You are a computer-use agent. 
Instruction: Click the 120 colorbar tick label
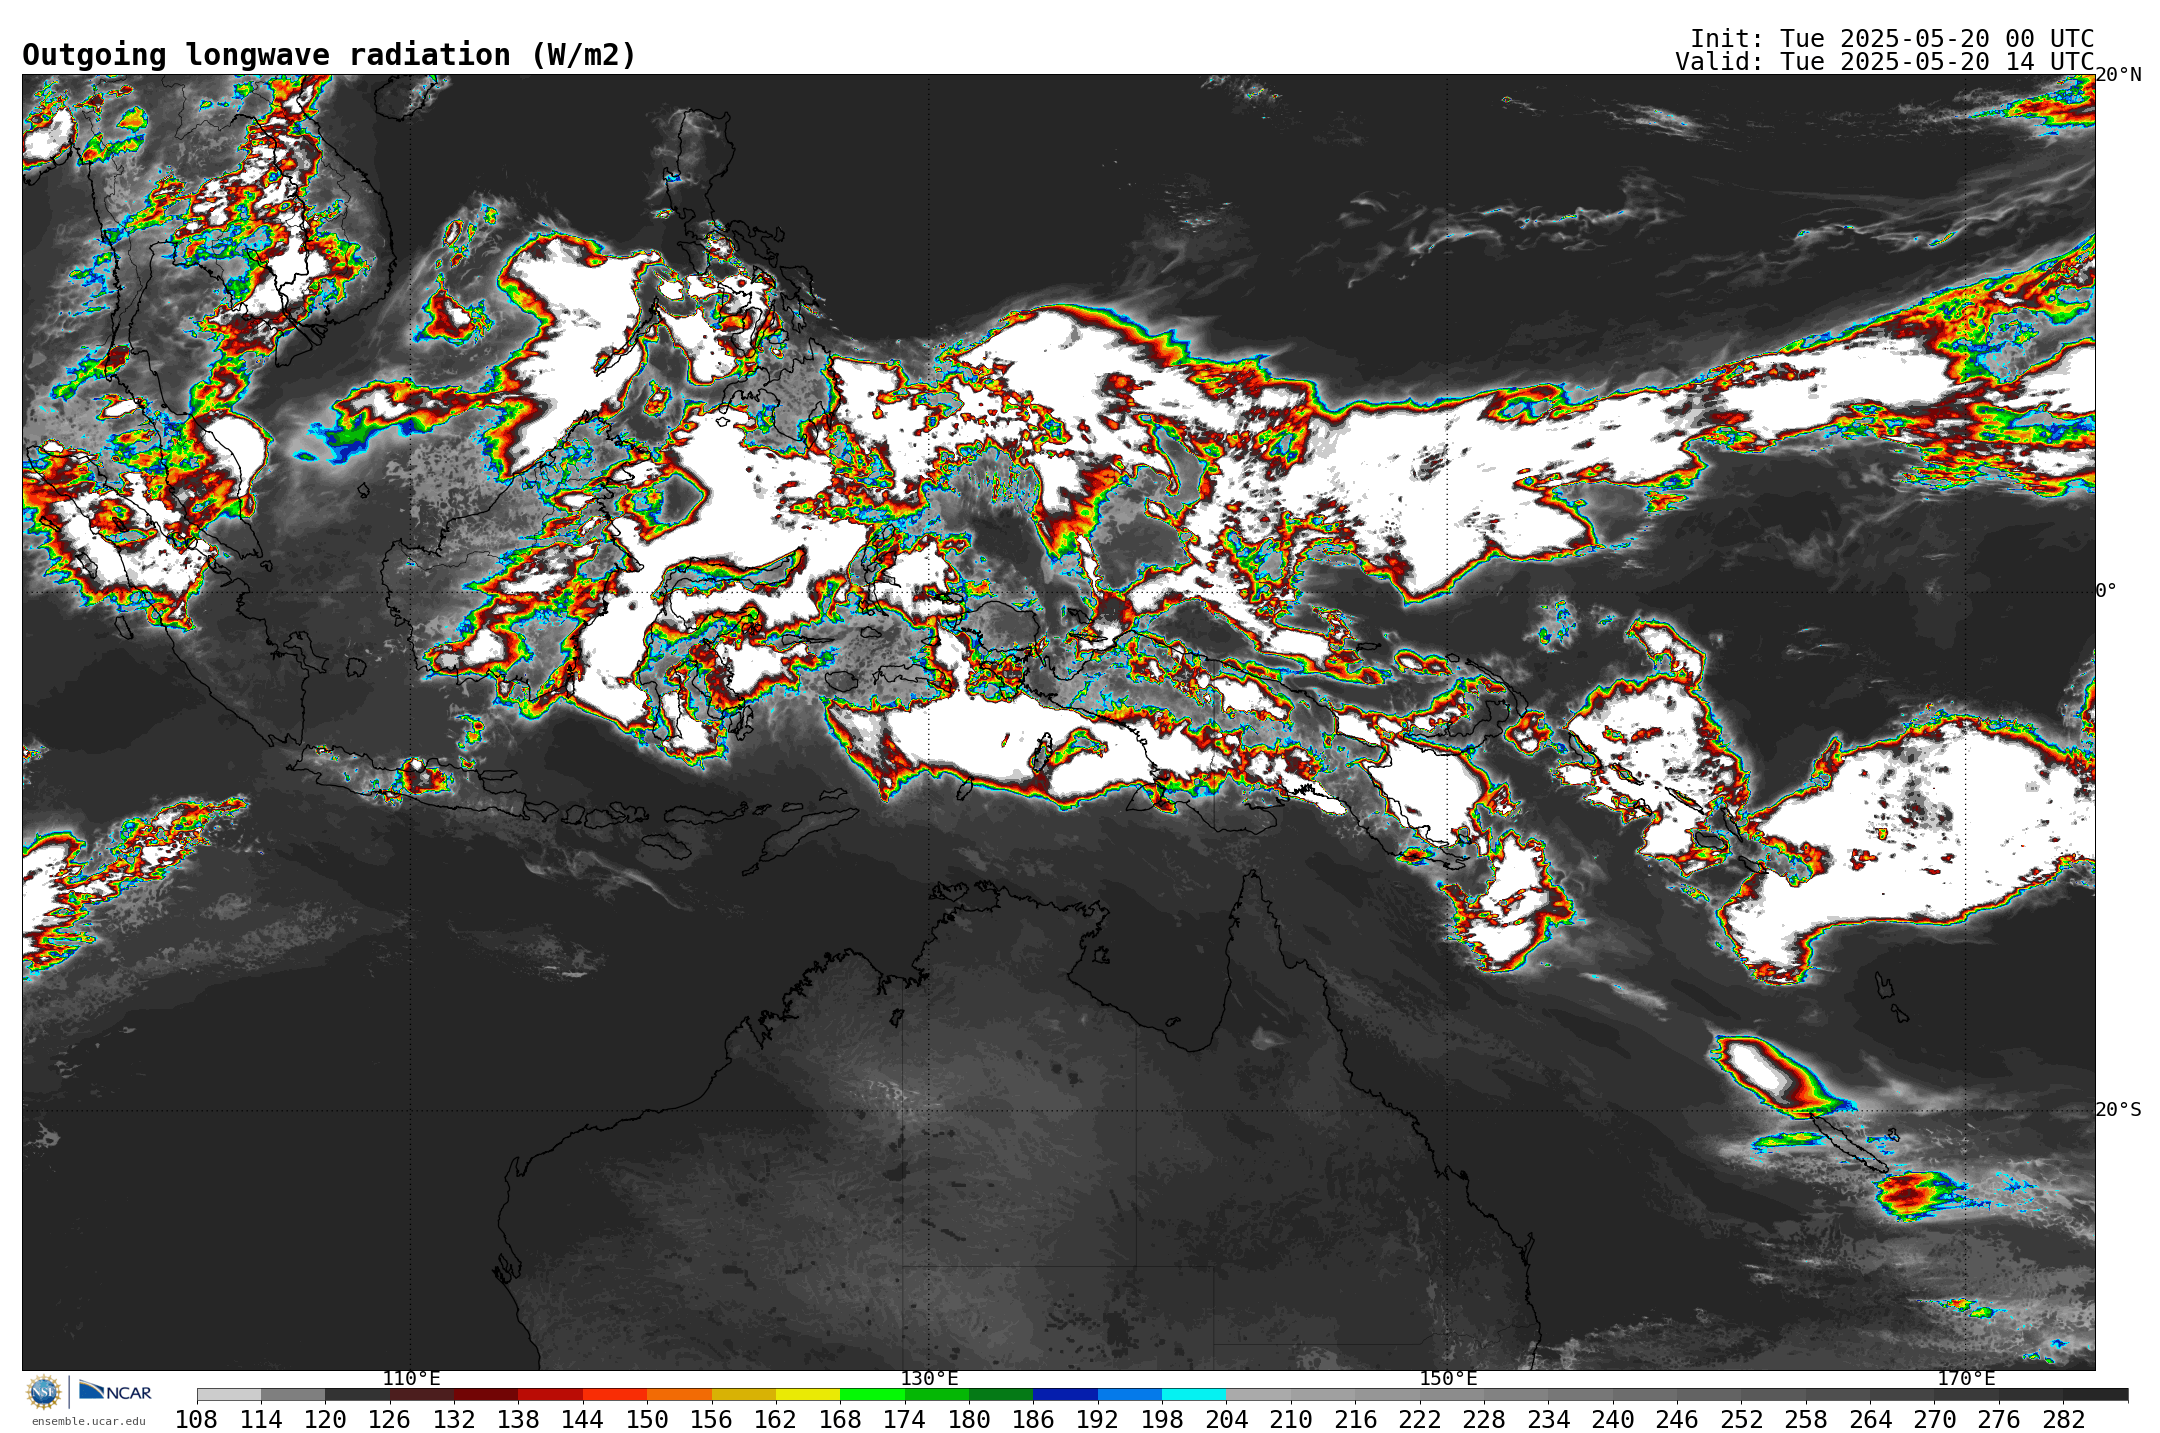pos(325,1420)
